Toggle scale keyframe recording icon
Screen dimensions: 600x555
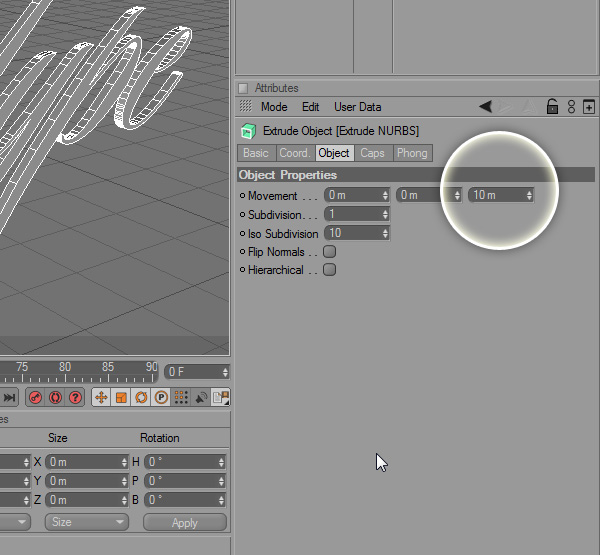point(121,397)
